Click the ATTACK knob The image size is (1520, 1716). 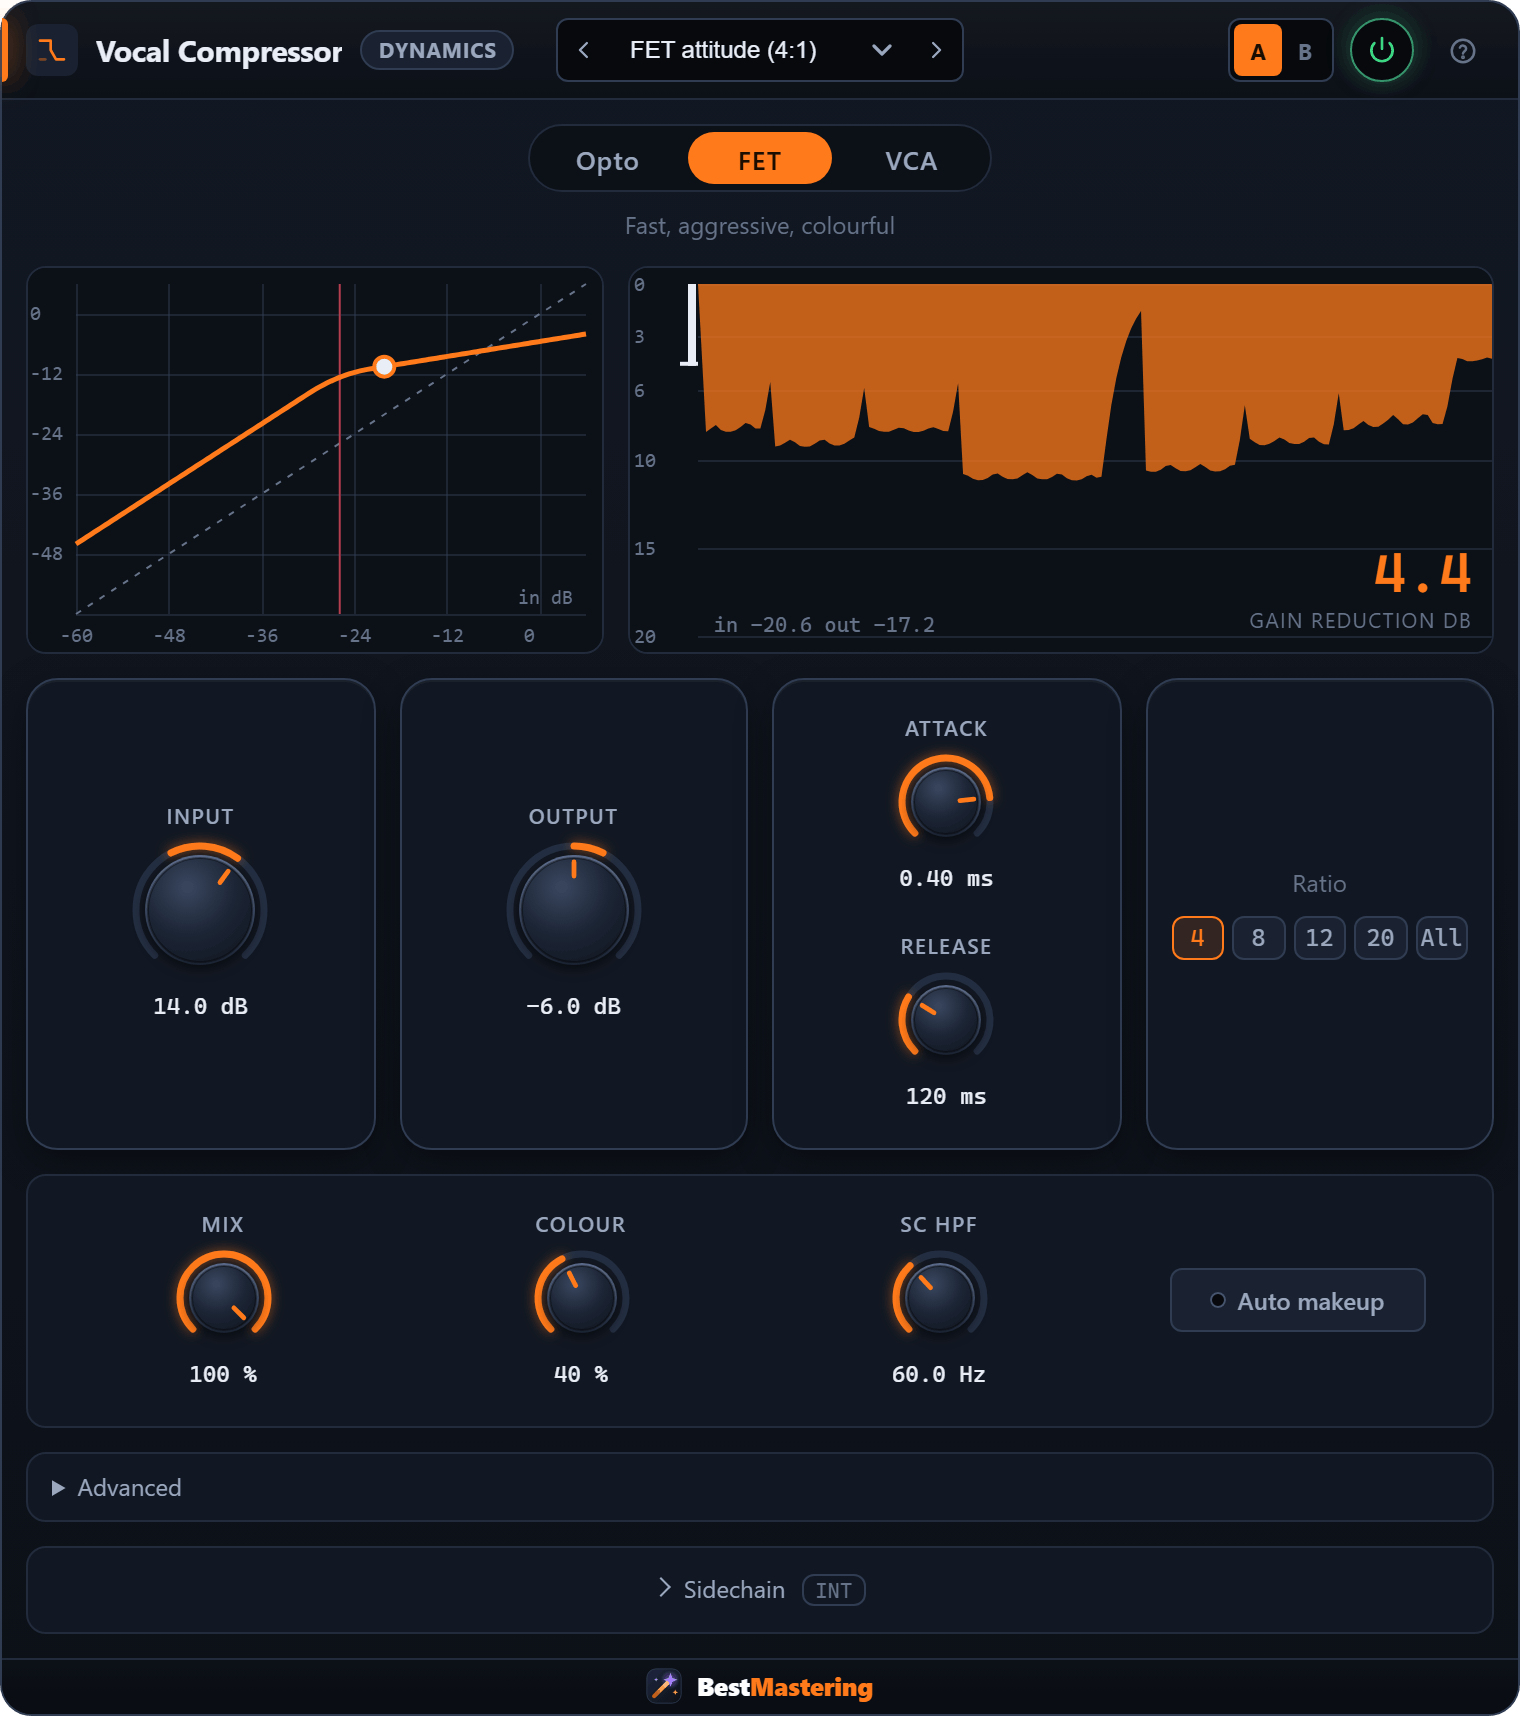coord(946,801)
